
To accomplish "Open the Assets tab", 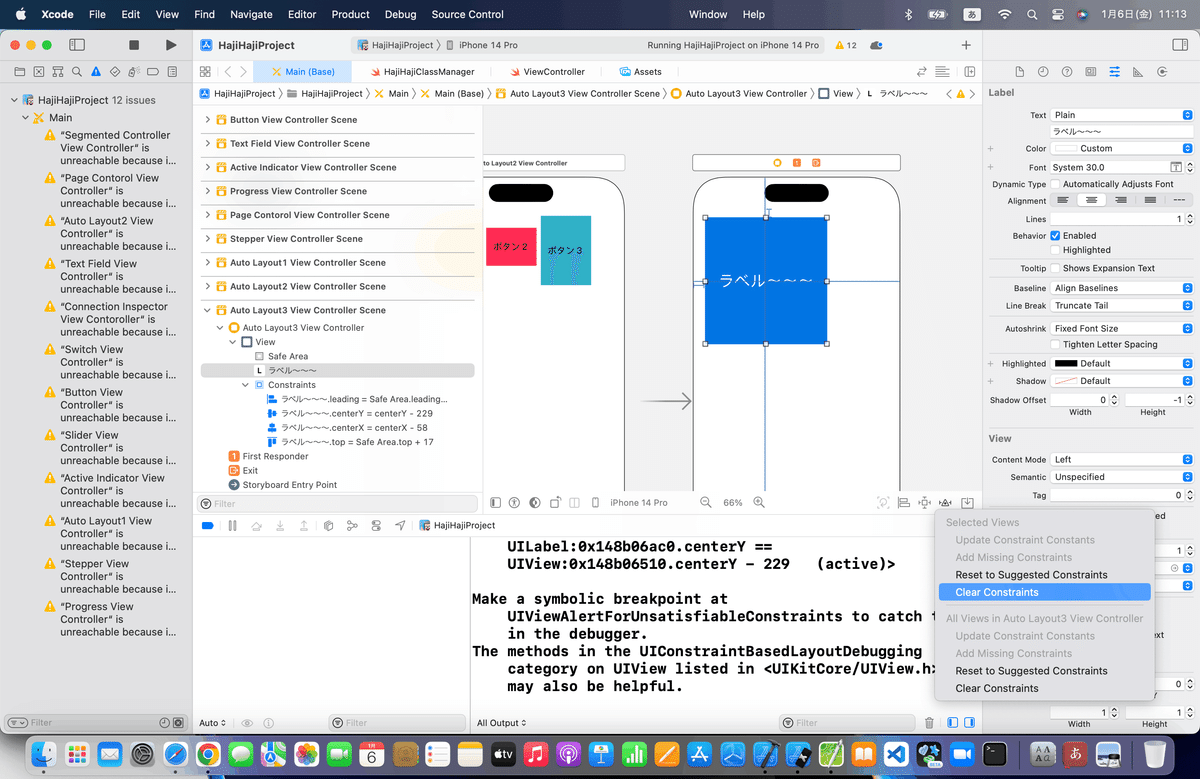I will [641, 72].
